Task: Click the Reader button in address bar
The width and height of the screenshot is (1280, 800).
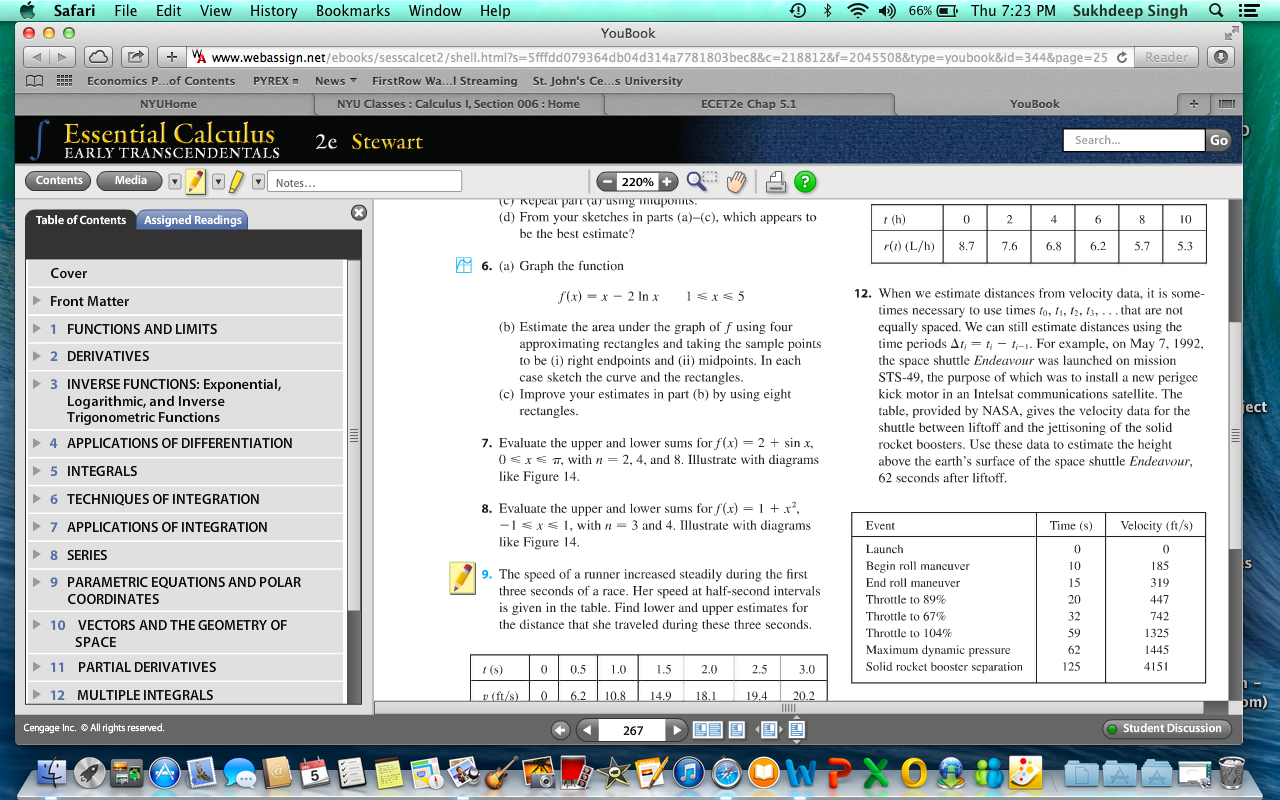Action: [1167, 57]
